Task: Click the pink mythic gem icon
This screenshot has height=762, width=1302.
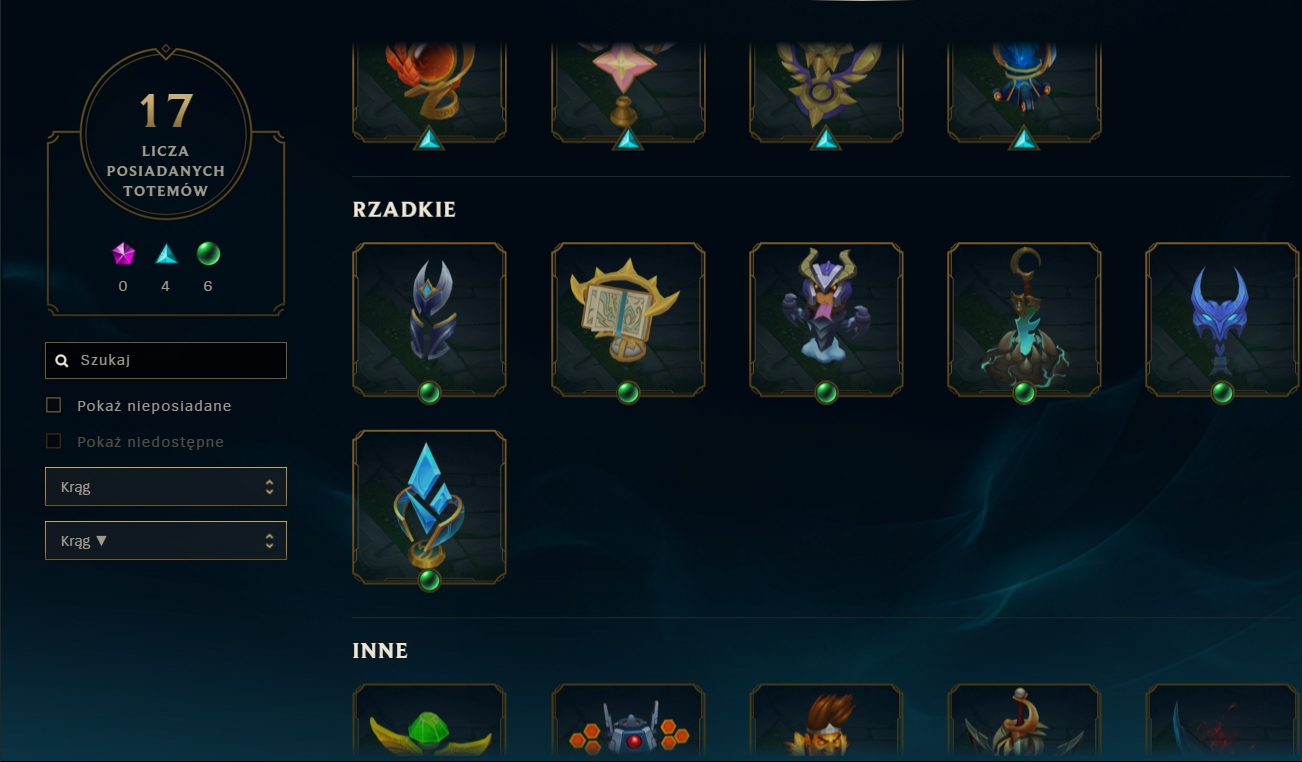Action: (x=123, y=254)
